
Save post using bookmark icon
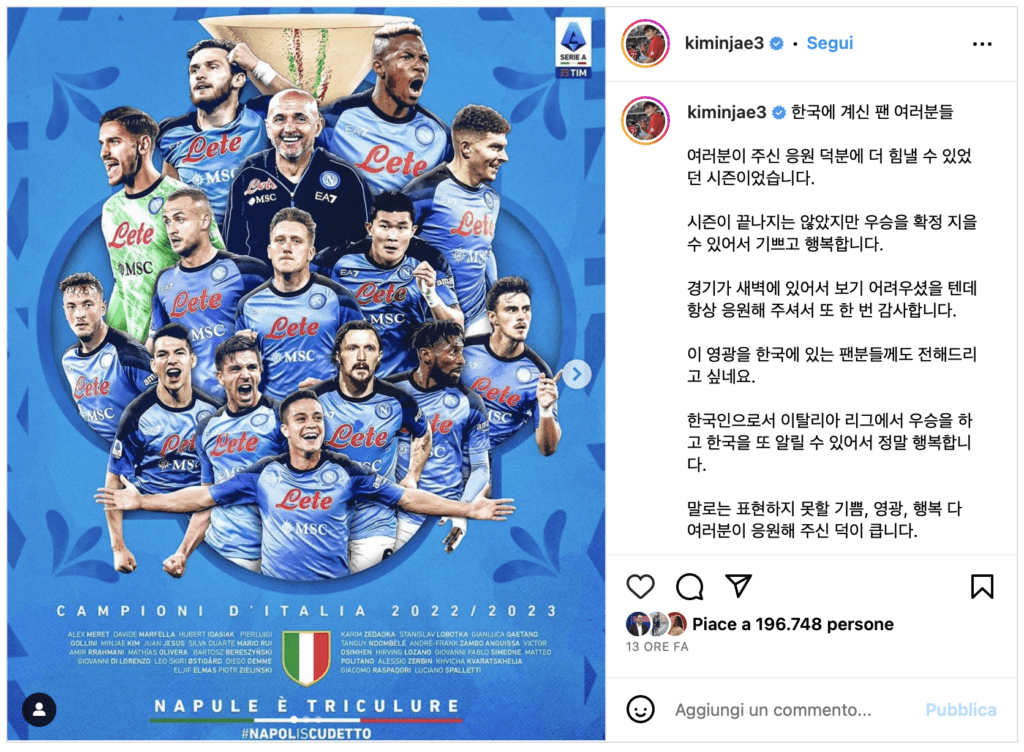pos(982,586)
